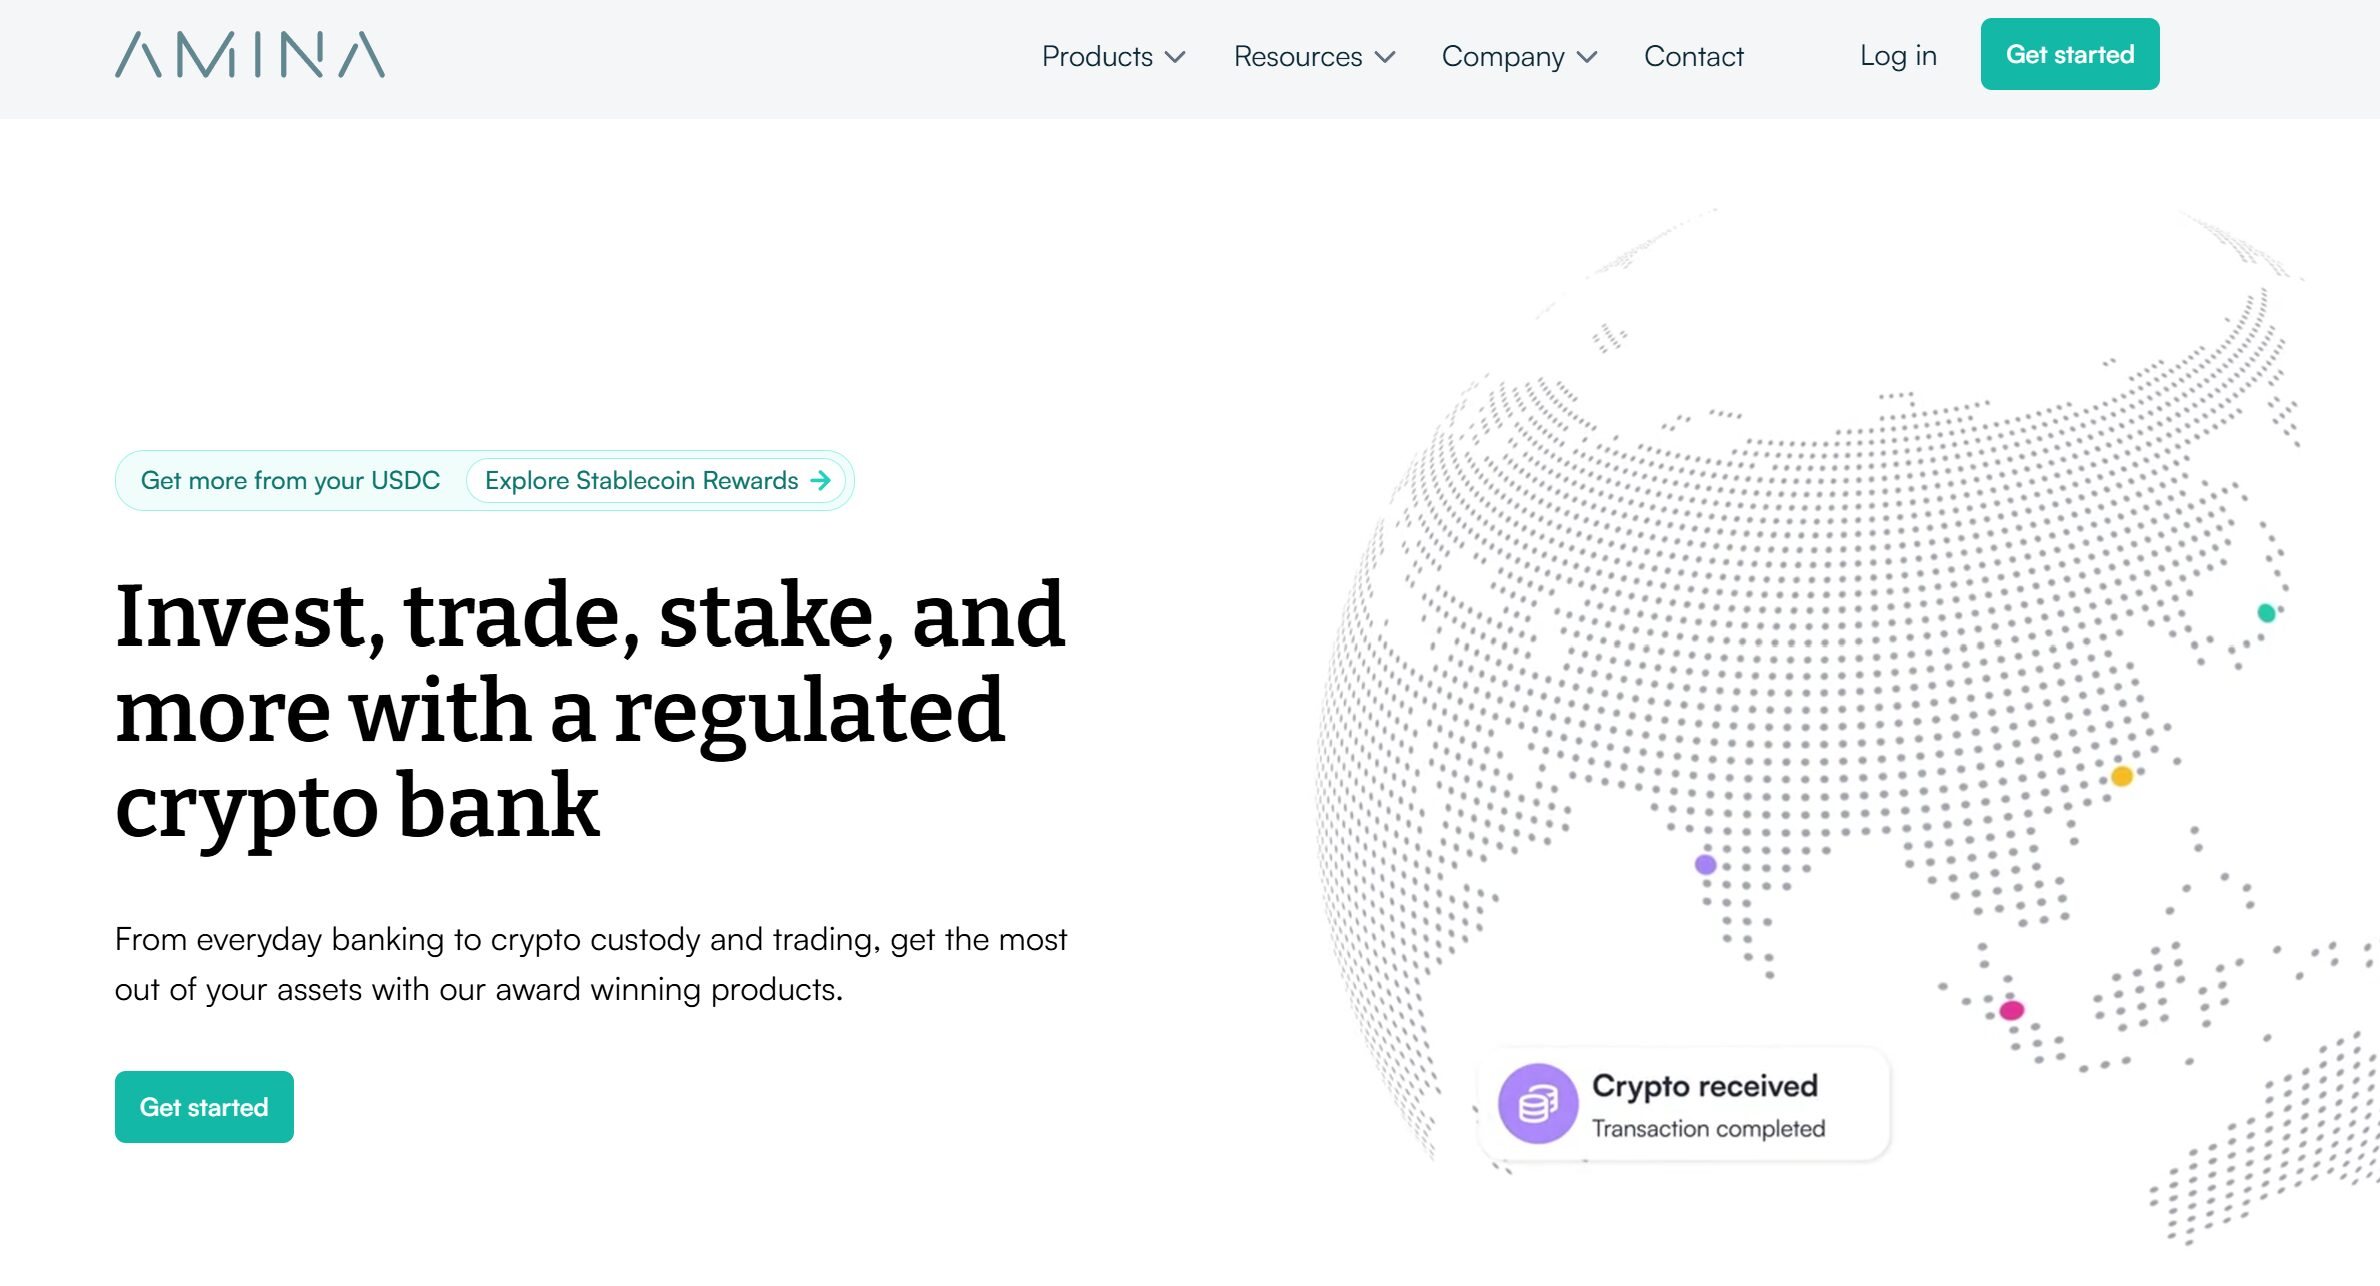Click the pink dot on the globe

tap(2012, 1010)
